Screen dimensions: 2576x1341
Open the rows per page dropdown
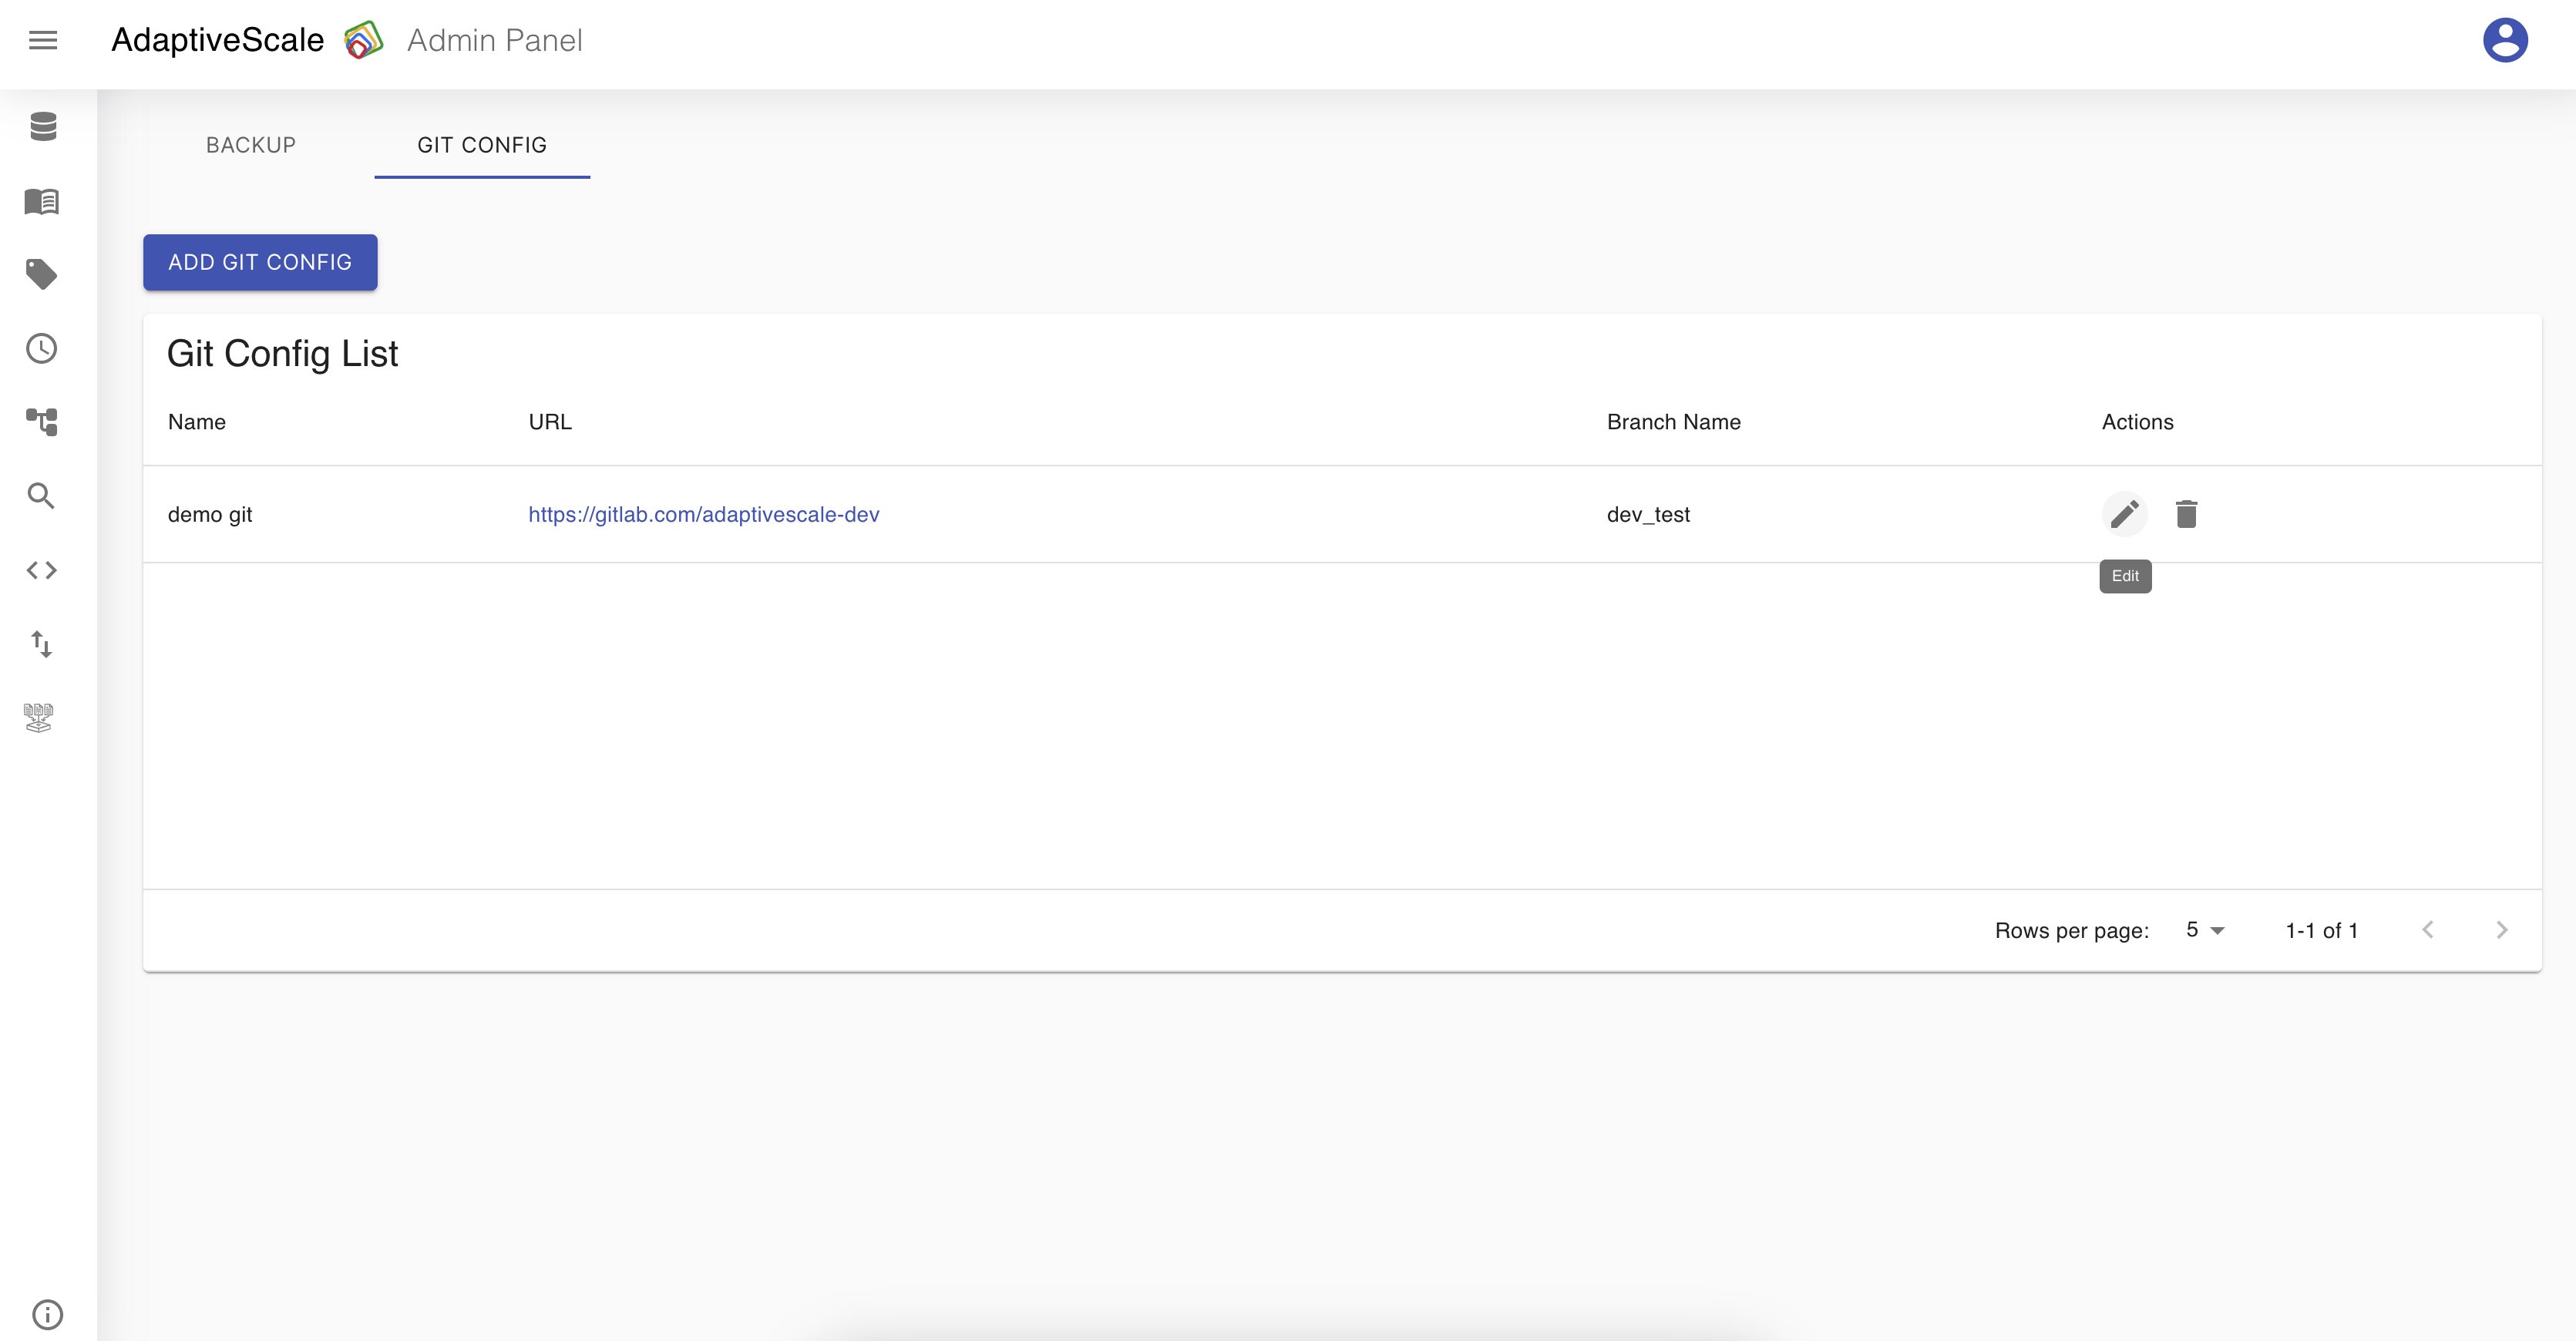point(2205,930)
